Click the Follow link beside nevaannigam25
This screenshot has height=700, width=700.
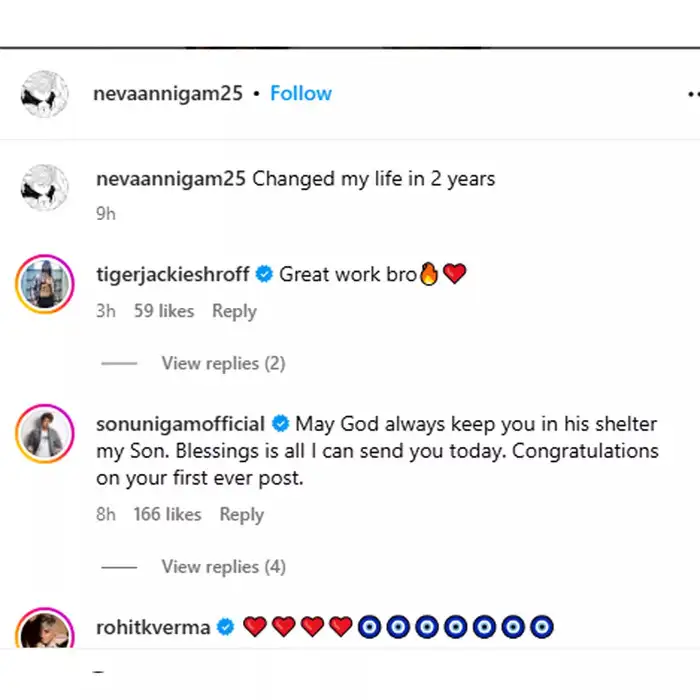(x=301, y=93)
